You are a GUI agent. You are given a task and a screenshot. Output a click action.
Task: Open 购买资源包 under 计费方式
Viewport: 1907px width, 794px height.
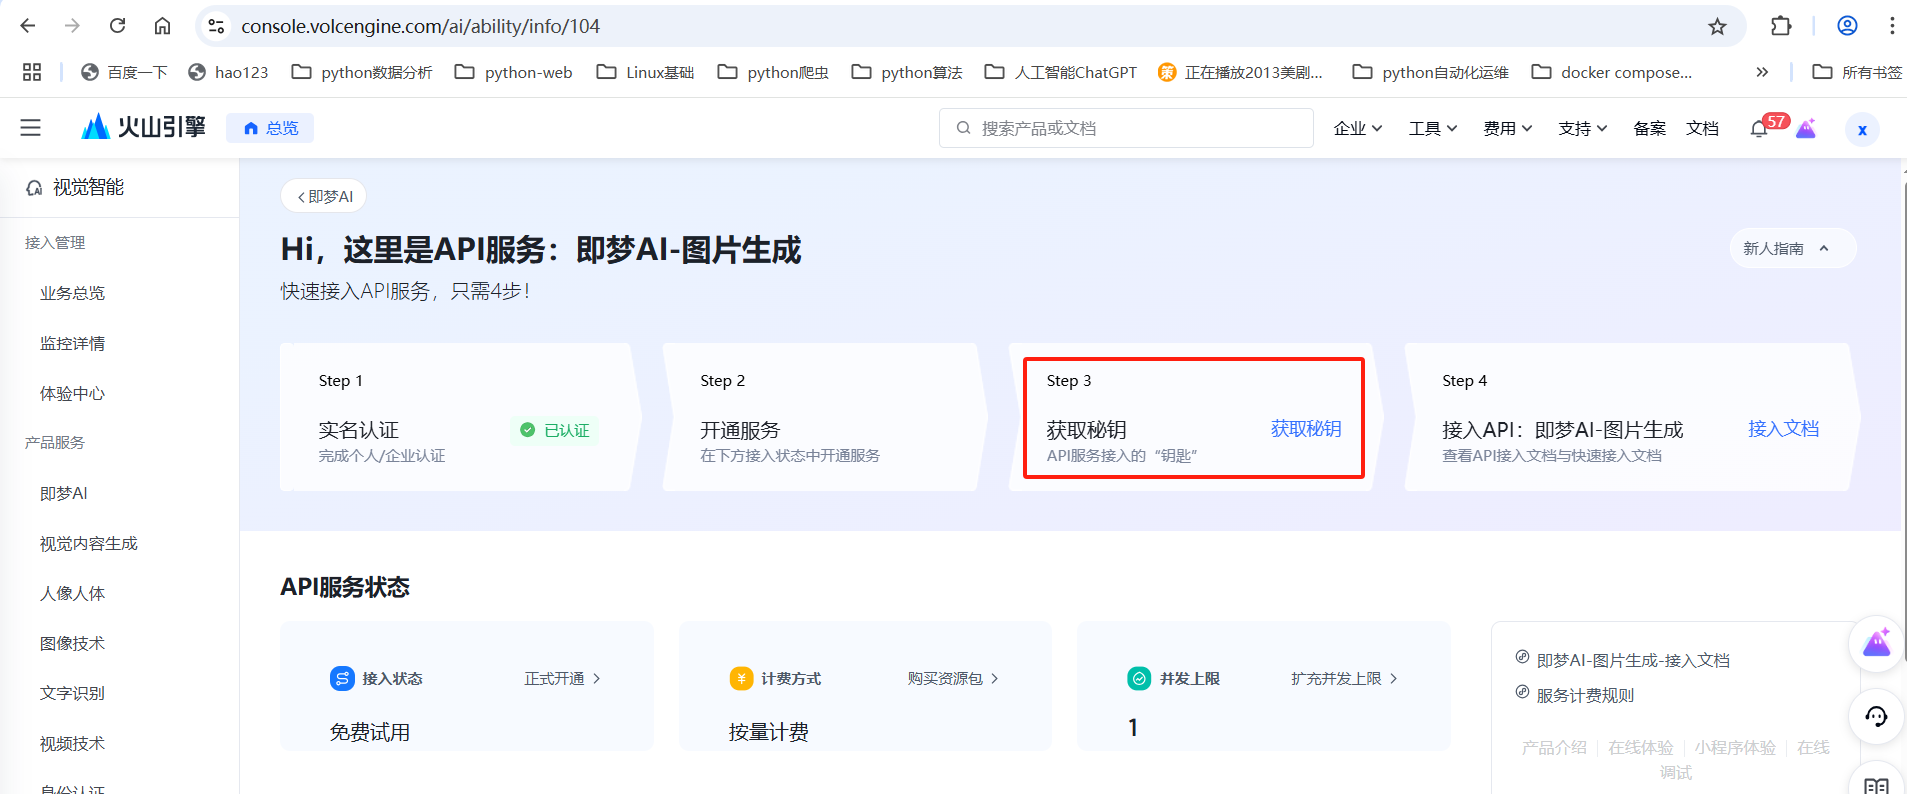[x=953, y=678]
